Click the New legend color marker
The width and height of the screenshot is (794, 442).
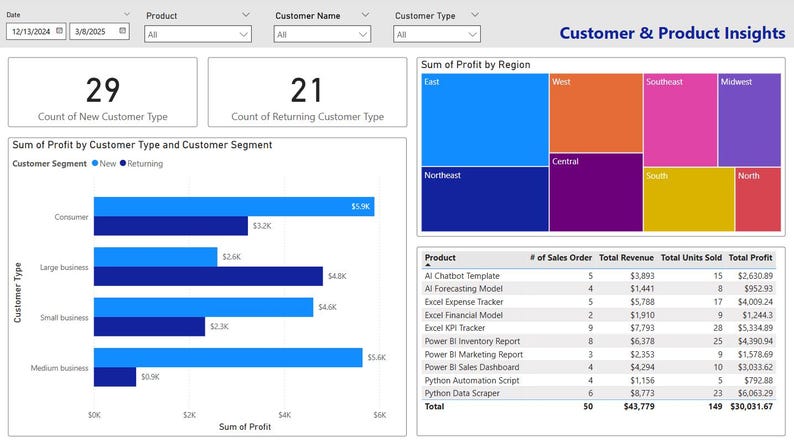pyautogui.click(x=95, y=163)
